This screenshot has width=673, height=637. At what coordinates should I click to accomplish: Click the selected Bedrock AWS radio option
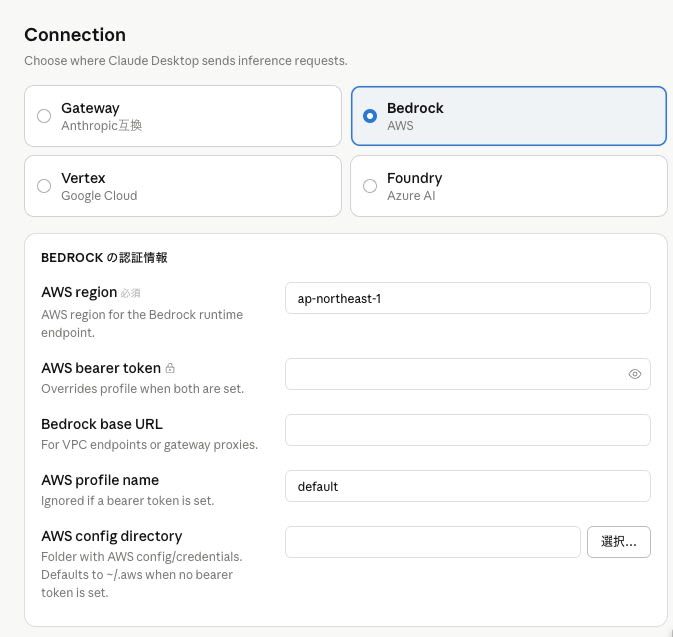(370, 116)
